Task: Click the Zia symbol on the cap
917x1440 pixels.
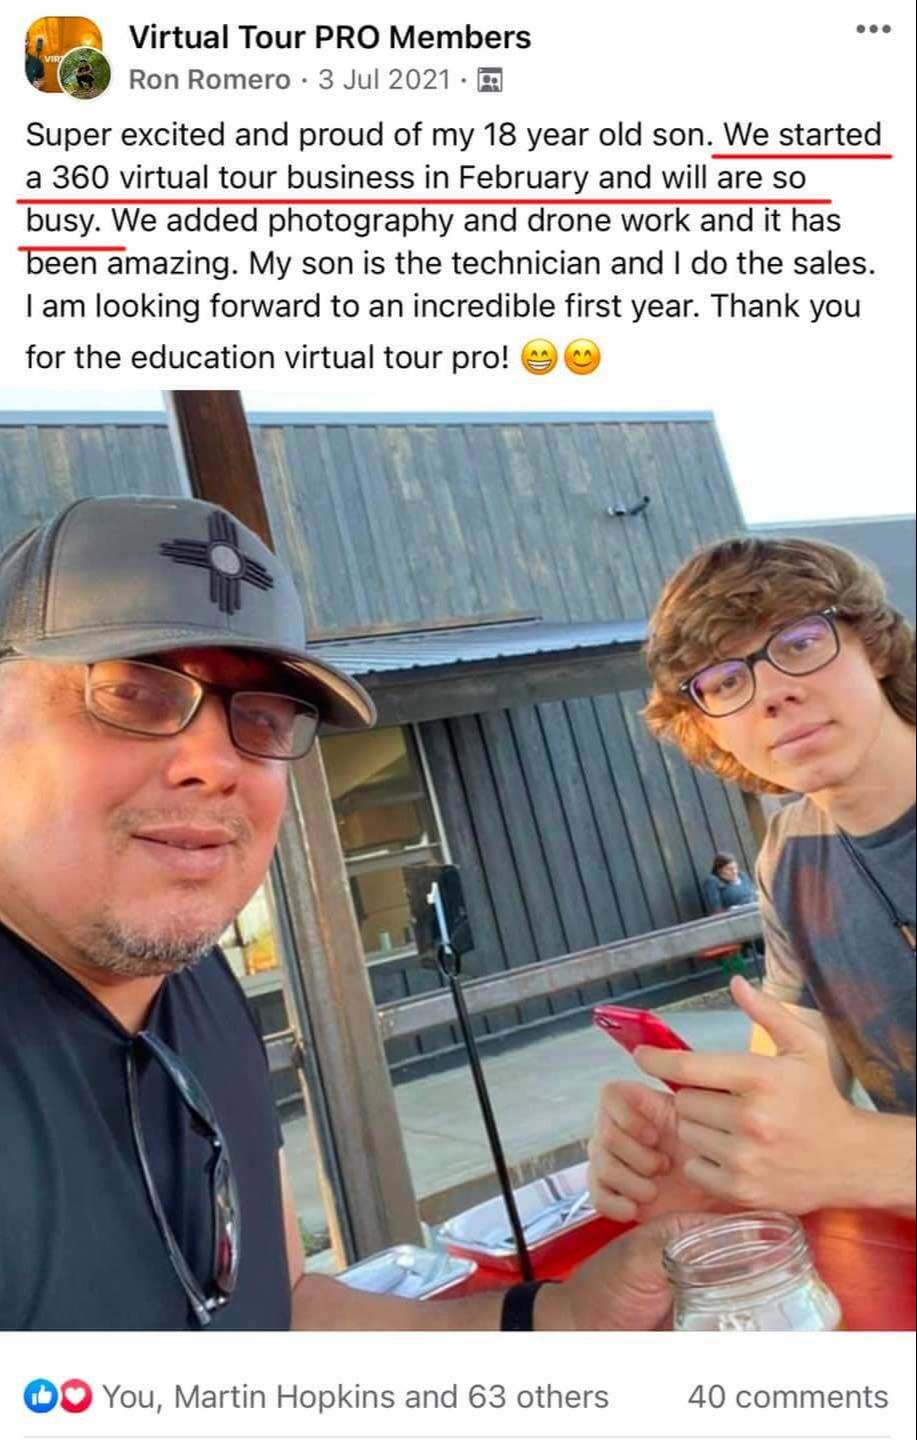Action: click(x=217, y=562)
